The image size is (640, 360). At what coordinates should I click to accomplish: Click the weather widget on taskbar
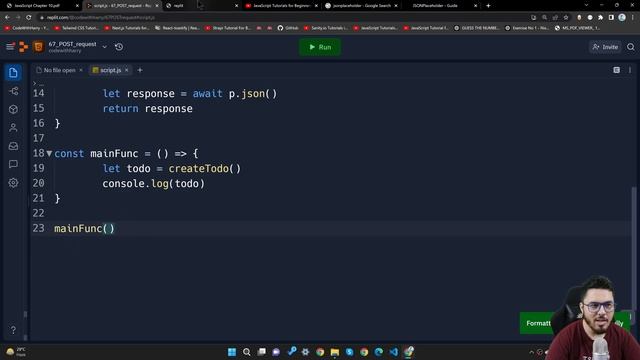[16, 352]
